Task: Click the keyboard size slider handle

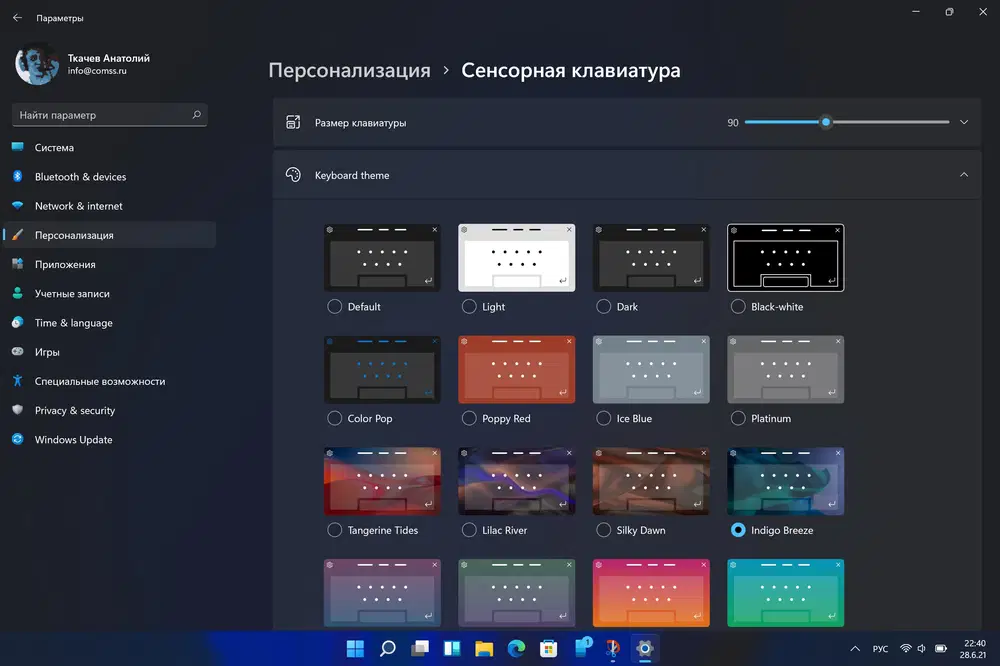Action: coord(826,122)
